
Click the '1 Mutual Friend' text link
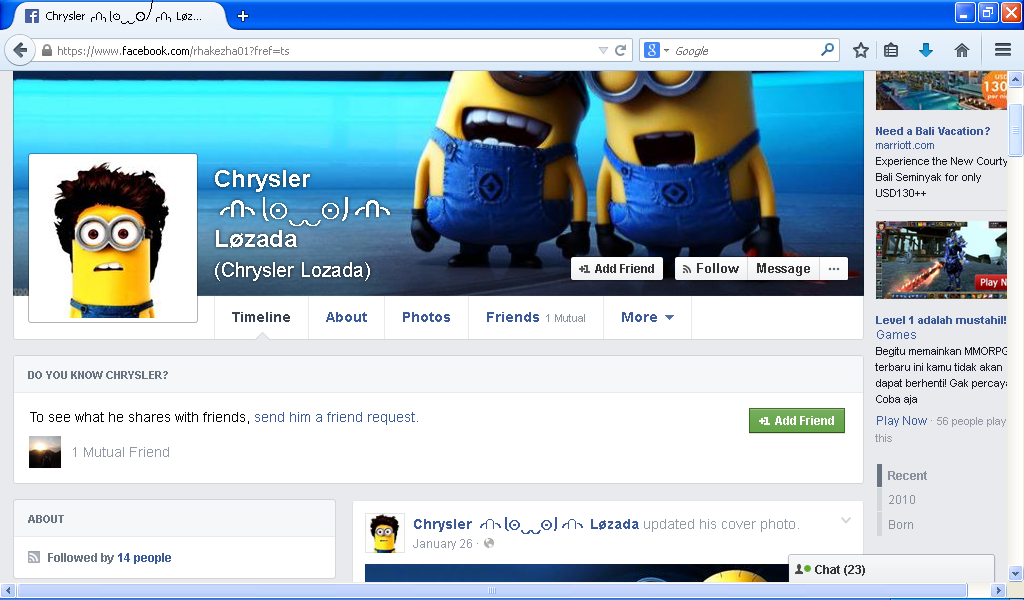click(x=121, y=452)
